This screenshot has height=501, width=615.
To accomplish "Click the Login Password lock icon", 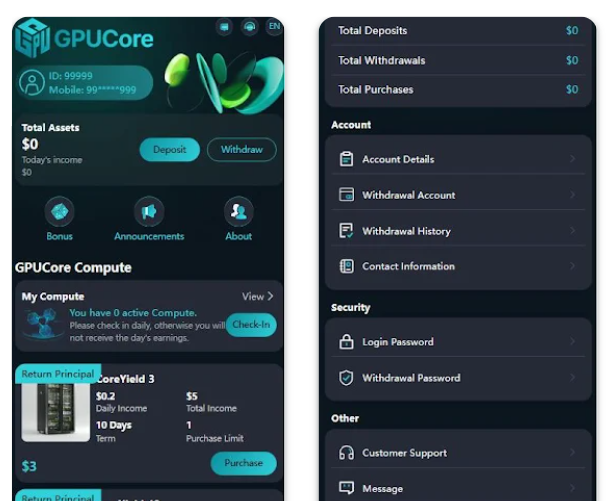I will [346, 342].
